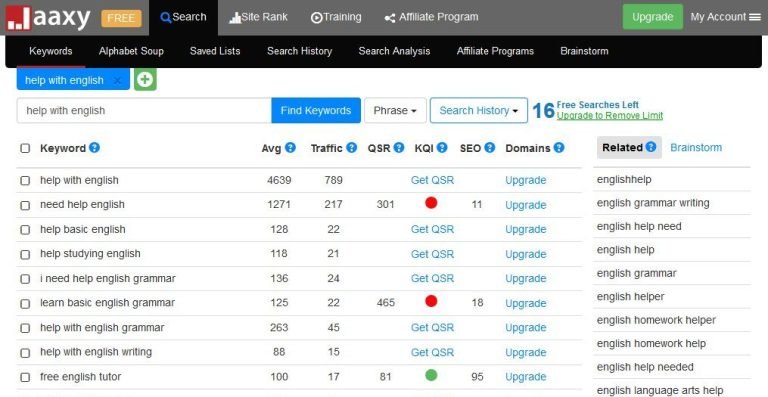Click the red KQI dot for 'need help english'
The image size is (768, 397).
click(x=431, y=203)
